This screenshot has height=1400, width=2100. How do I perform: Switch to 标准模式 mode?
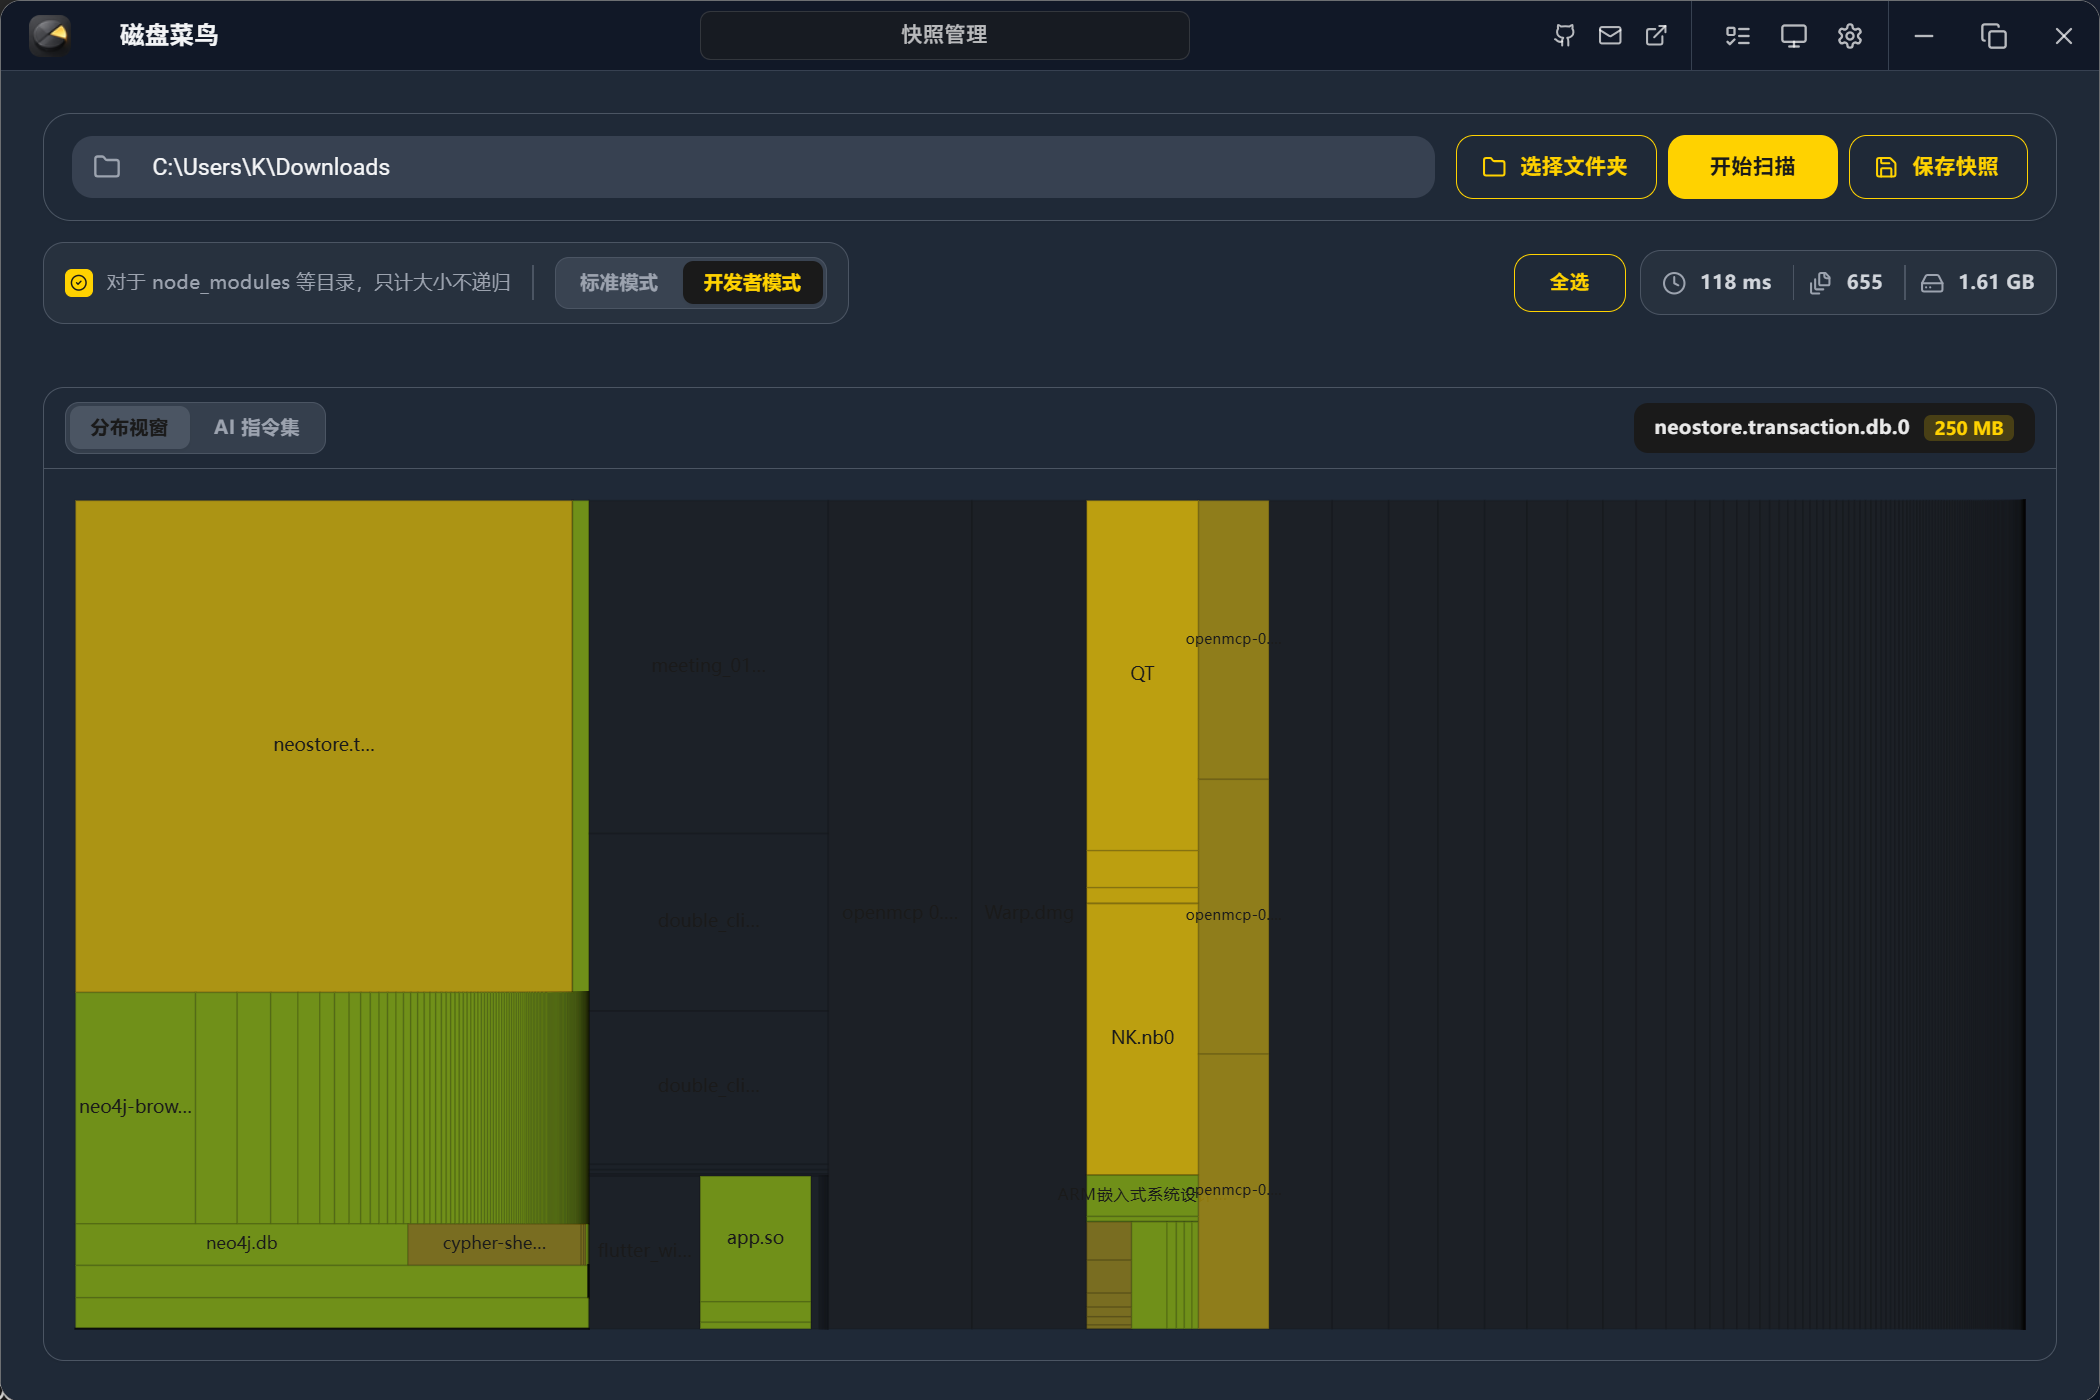618,283
